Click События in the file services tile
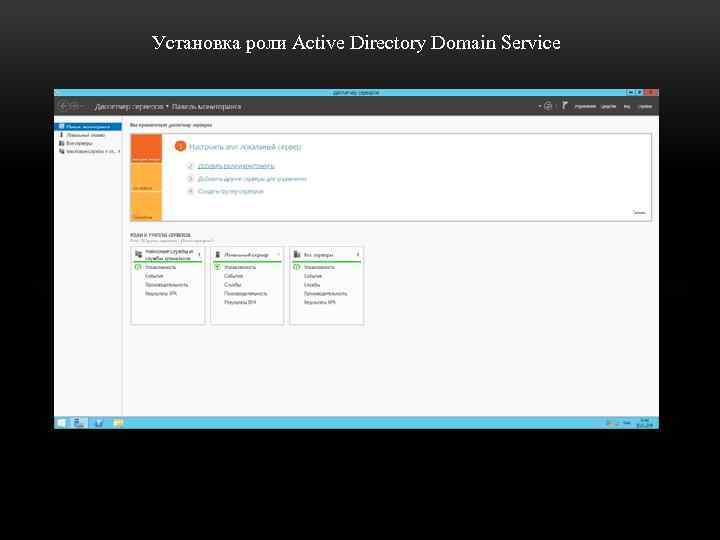 [x=154, y=276]
